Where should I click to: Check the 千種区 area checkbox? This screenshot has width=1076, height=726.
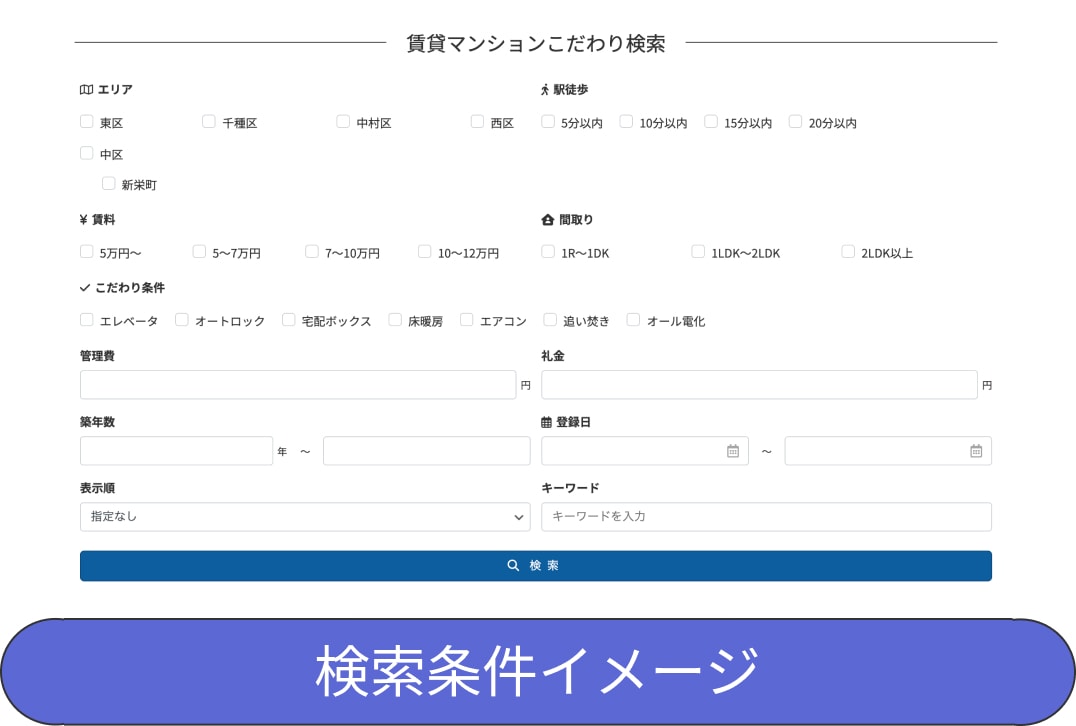click(x=209, y=121)
